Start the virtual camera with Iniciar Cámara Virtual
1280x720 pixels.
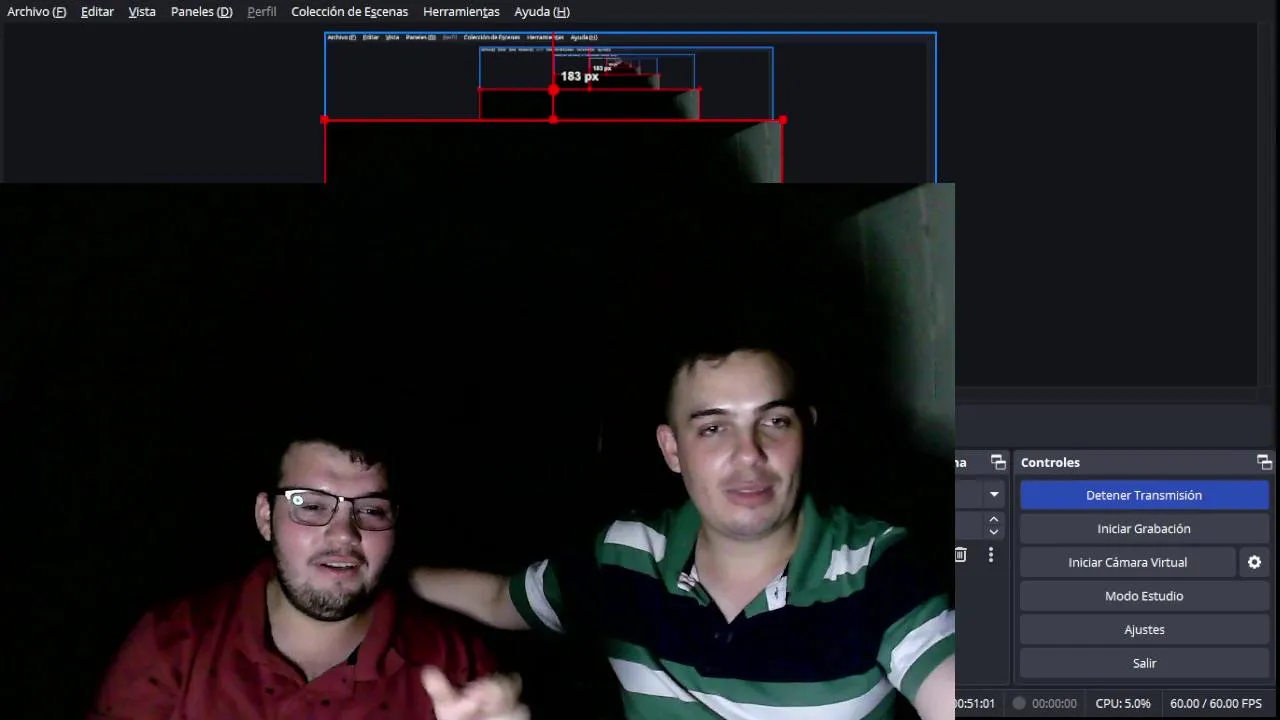click(x=1128, y=562)
